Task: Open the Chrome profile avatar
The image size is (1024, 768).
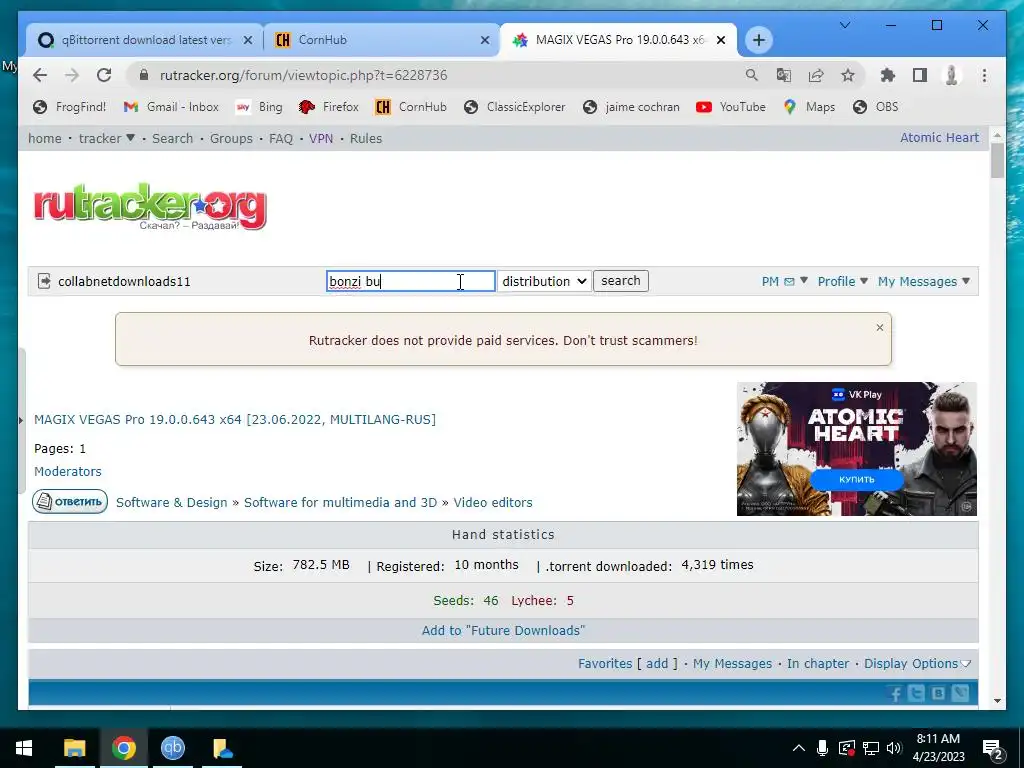Action: [x=952, y=75]
